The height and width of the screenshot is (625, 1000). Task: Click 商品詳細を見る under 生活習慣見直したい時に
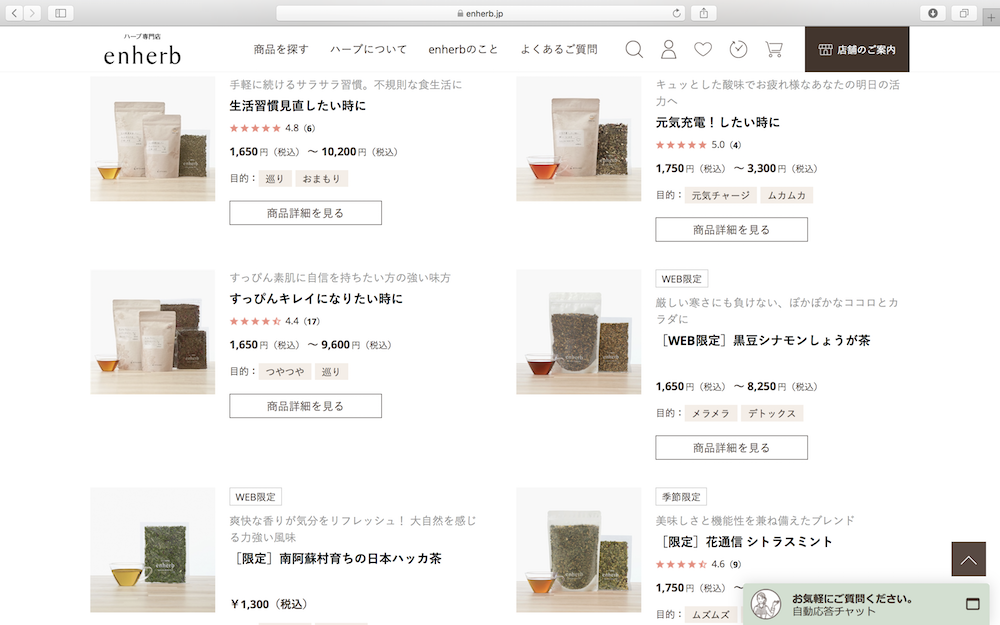coord(305,213)
